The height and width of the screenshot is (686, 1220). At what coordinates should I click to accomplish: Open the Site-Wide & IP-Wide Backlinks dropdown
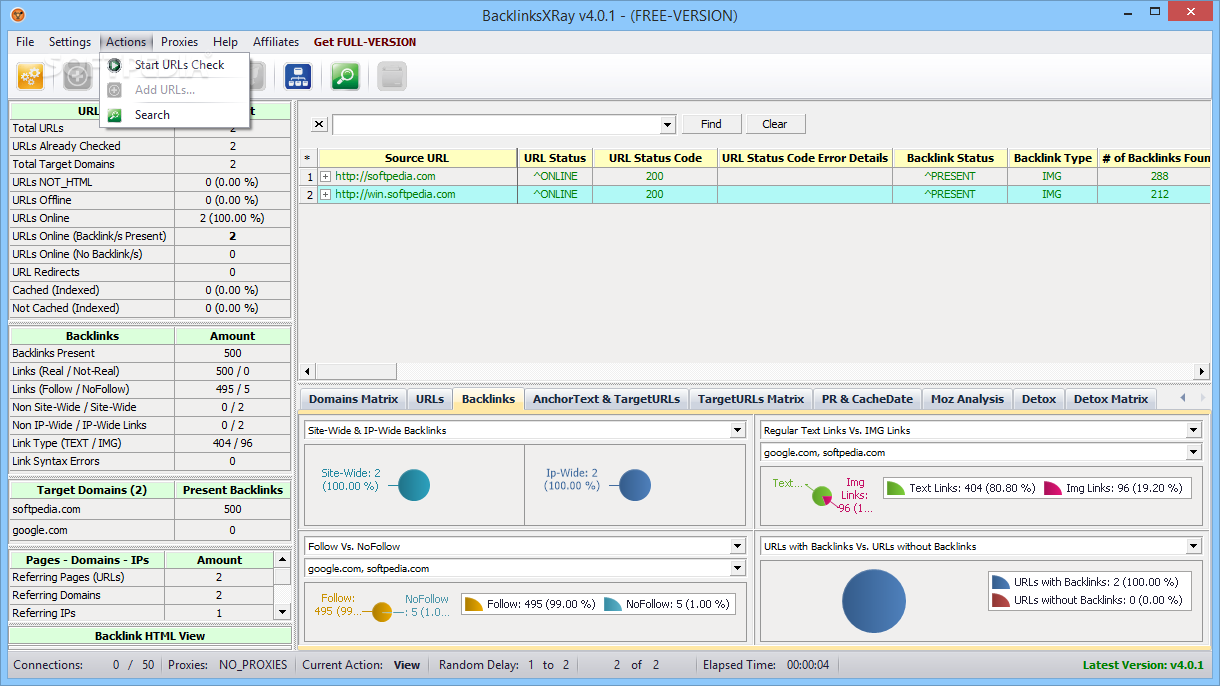tap(738, 430)
